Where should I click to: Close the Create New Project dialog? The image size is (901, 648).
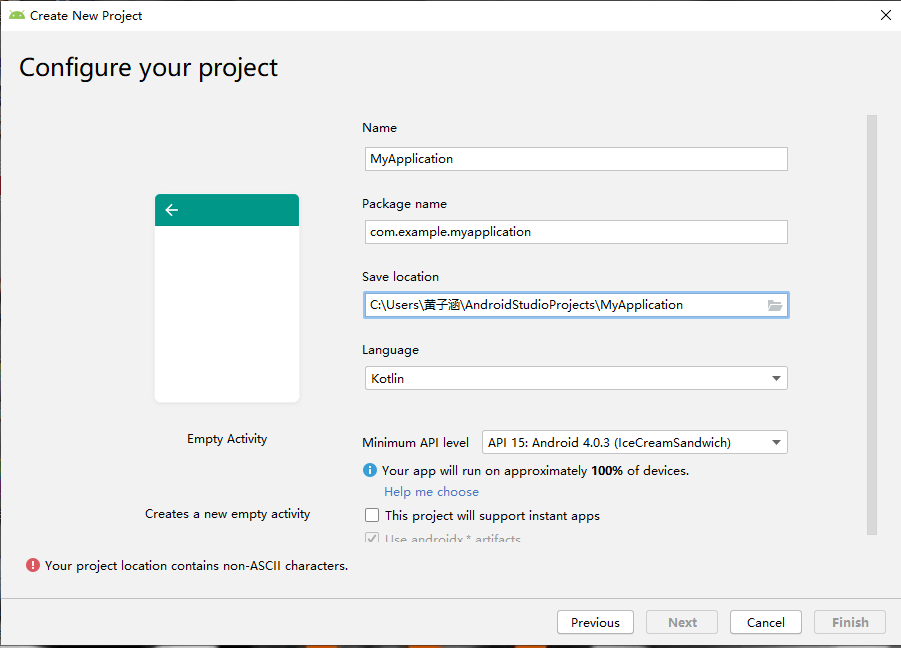(x=885, y=15)
